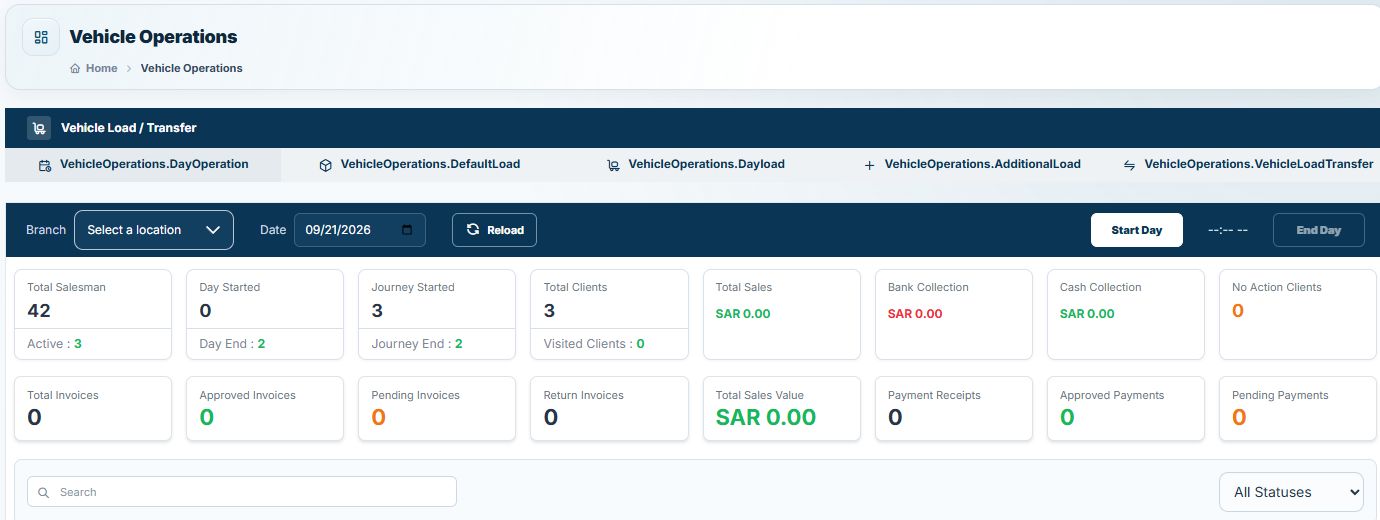Click the Approved Invoices card
Image resolution: width=1380 pixels, height=520 pixels.
click(265, 408)
